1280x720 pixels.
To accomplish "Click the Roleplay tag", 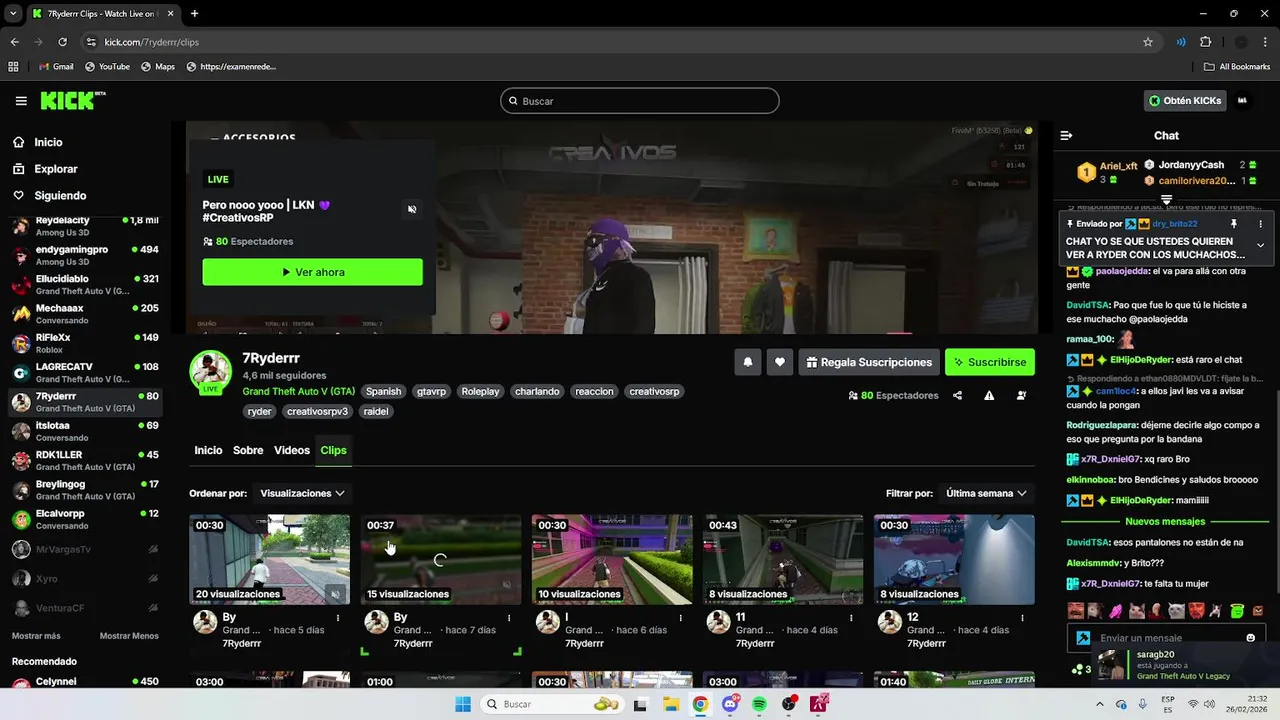I will tap(480, 391).
